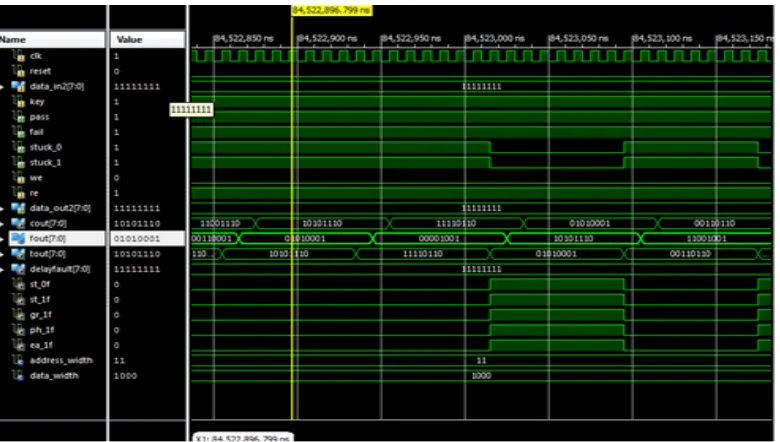This screenshot has width=780, height=442.
Task: Click the fail signal icon
Action: point(19,132)
